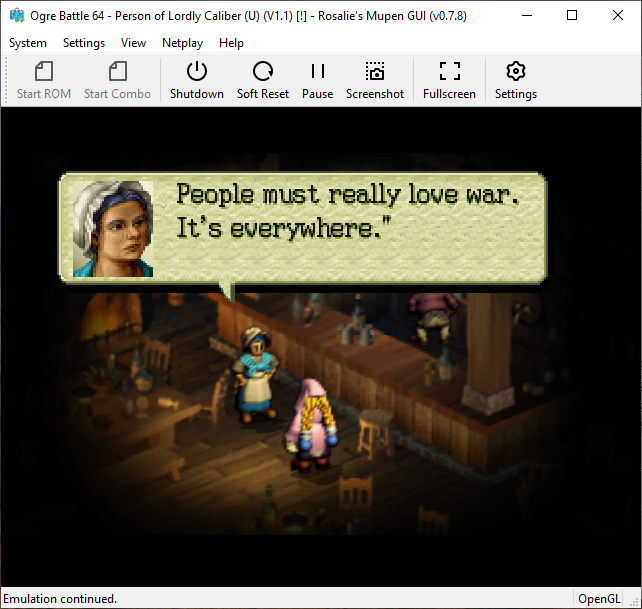This screenshot has width=642, height=609.
Task: Click the window resize grip at corner
Action: click(x=635, y=602)
